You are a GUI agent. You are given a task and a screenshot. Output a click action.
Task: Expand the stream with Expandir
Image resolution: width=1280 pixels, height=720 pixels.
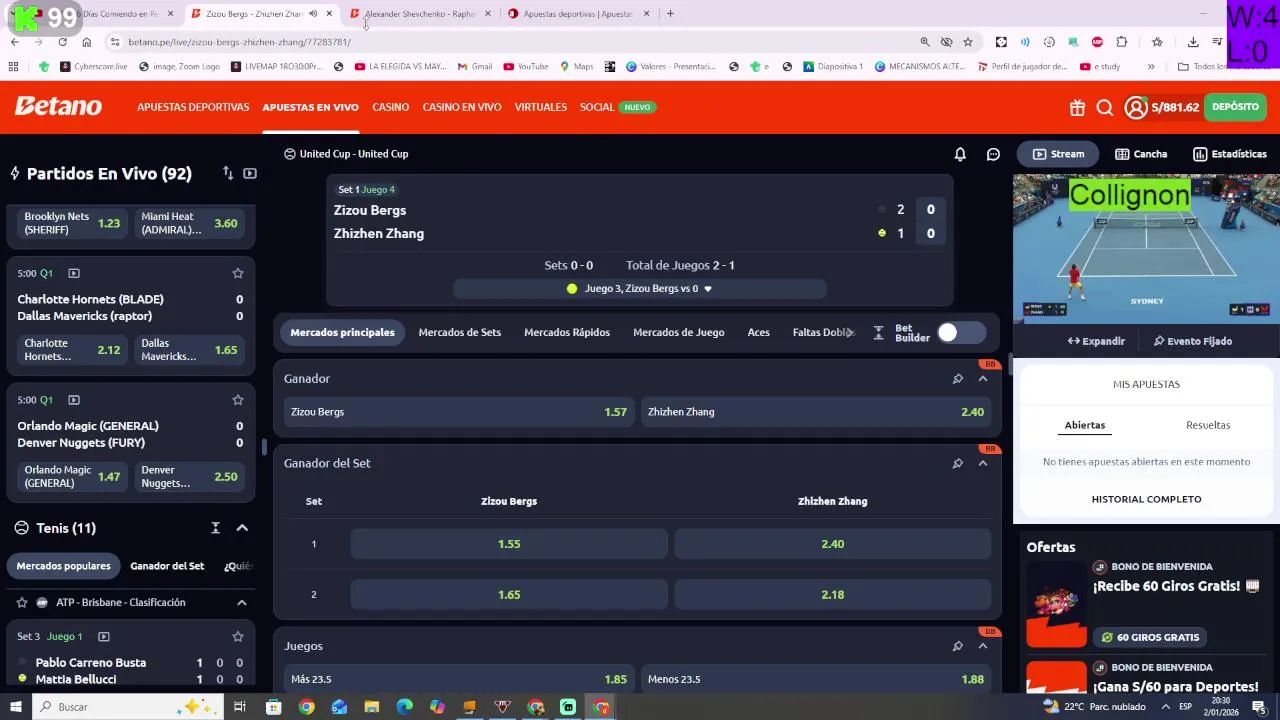[x=1096, y=341]
